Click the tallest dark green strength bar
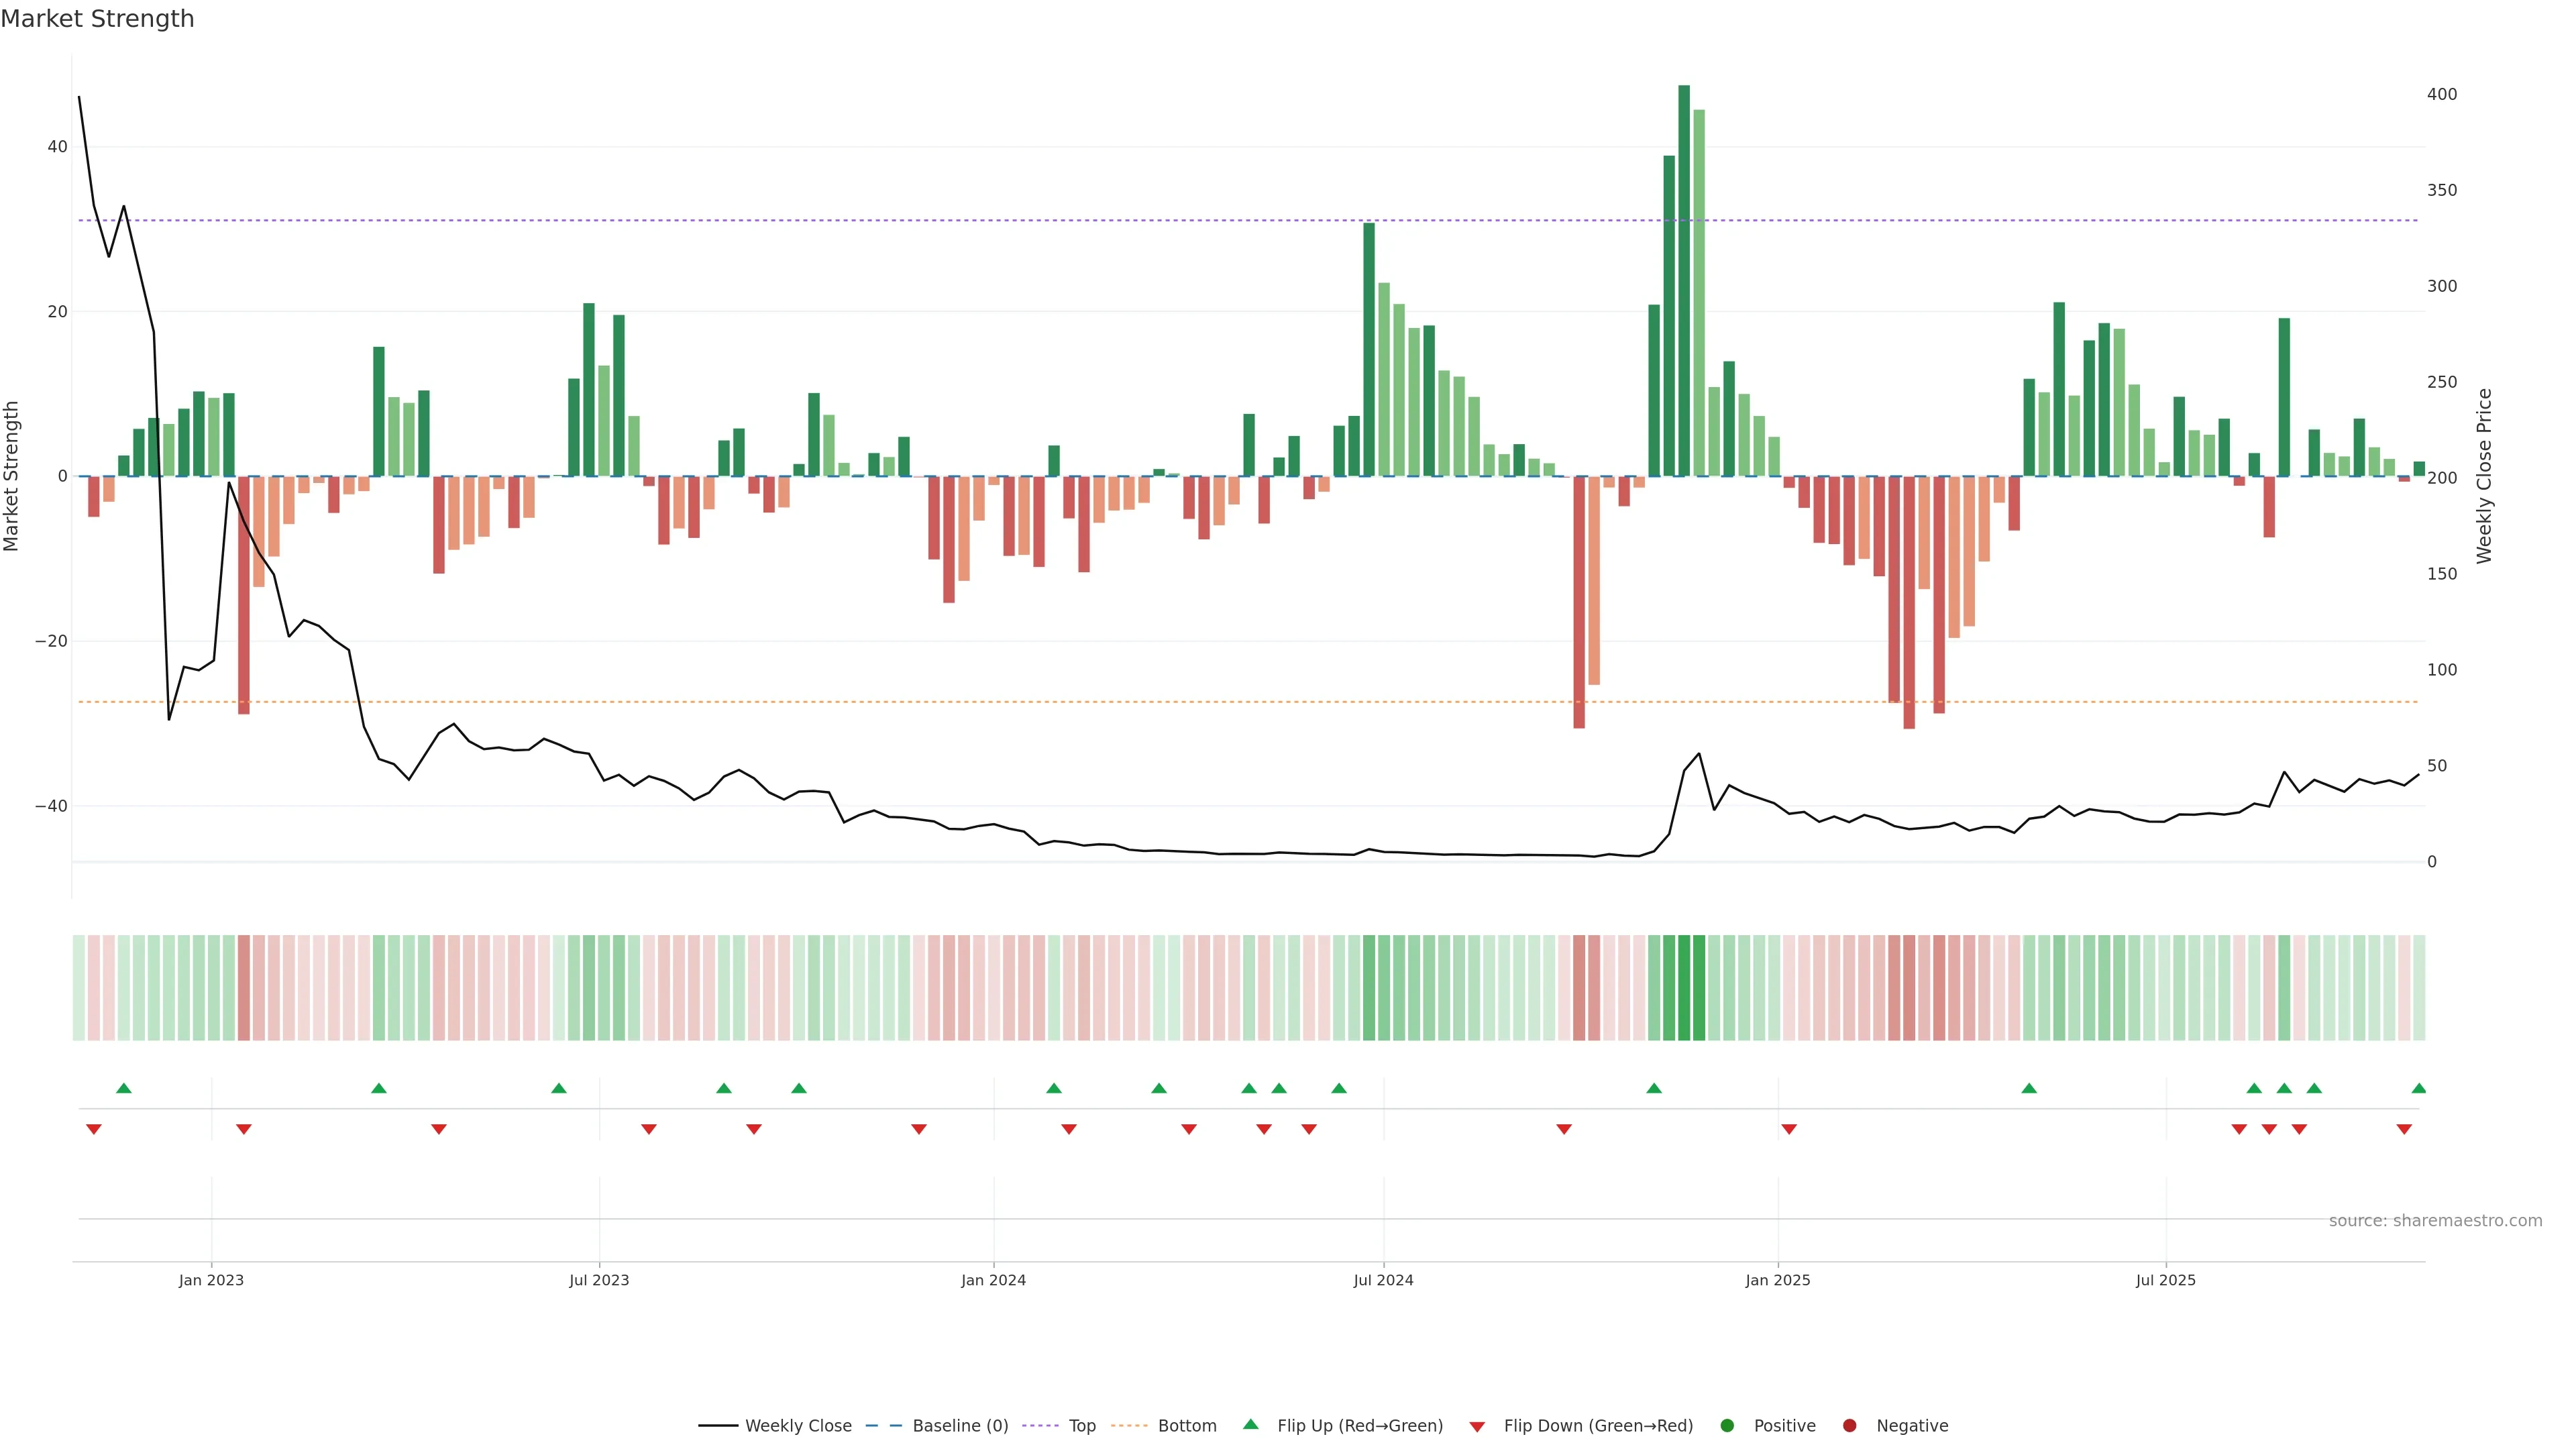 (x=1684, y=280)
